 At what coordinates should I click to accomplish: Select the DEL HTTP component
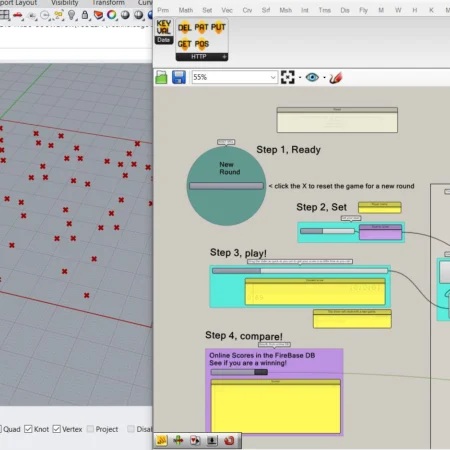184,27
